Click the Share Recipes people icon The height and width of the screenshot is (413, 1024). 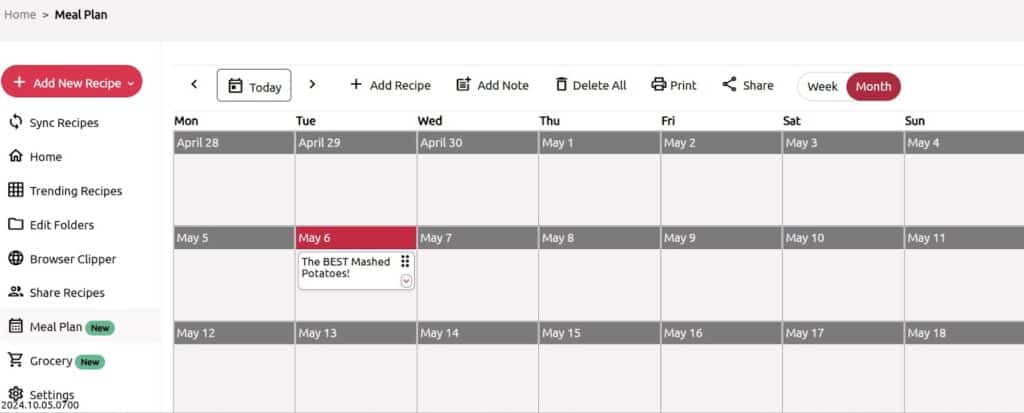16,293
